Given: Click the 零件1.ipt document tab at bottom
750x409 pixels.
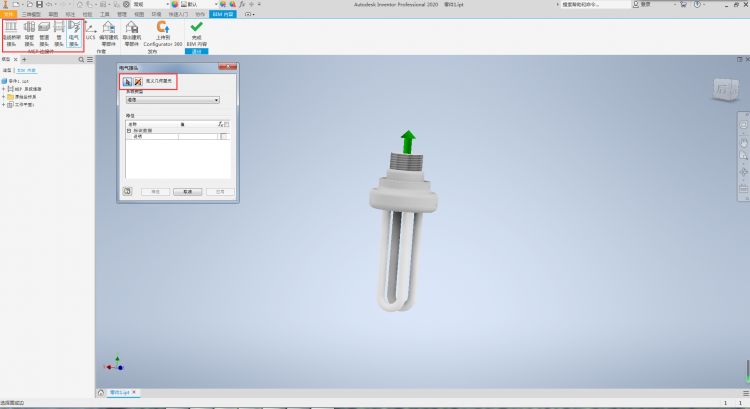Looking at the screenshot, I should pos(119,393).
